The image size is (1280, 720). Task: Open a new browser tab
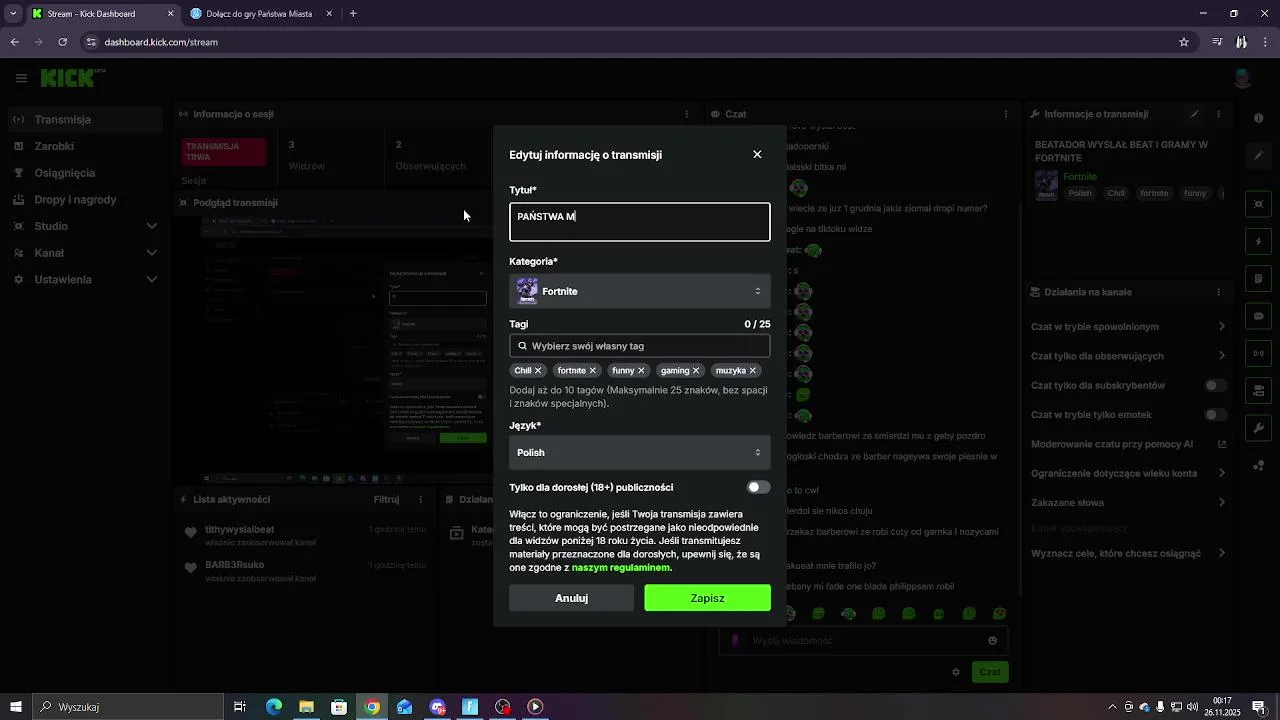(x=353, y=14)
